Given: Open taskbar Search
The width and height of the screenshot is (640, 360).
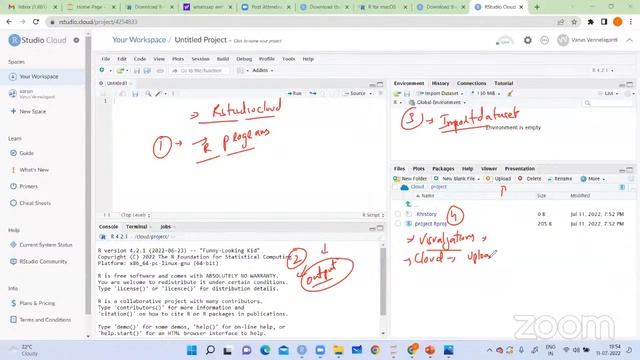Looking at the screenshot, I should (210, 350).
